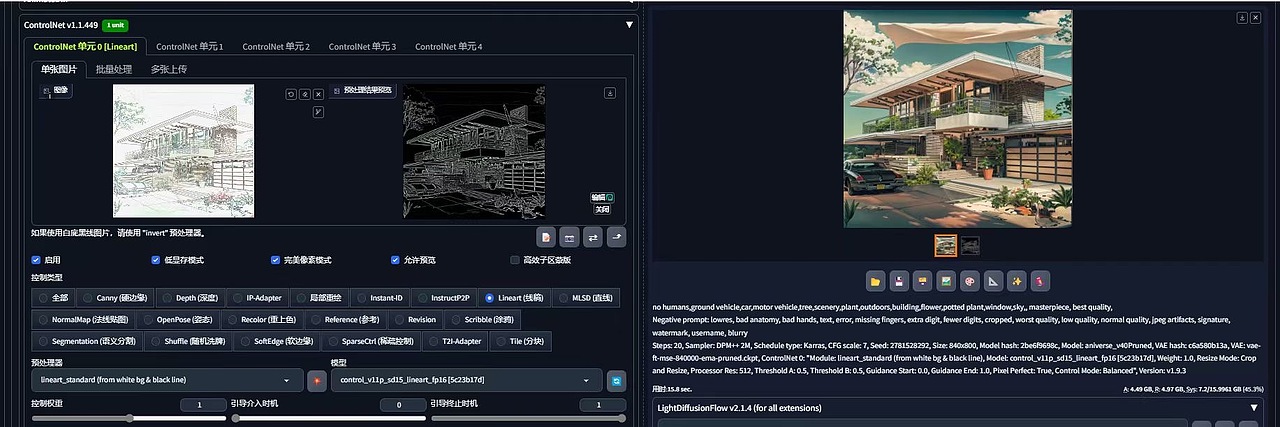Screen dimensions: 1280x427
Task: Click the 控制权重 control weight slider
Action: (130, 419)
